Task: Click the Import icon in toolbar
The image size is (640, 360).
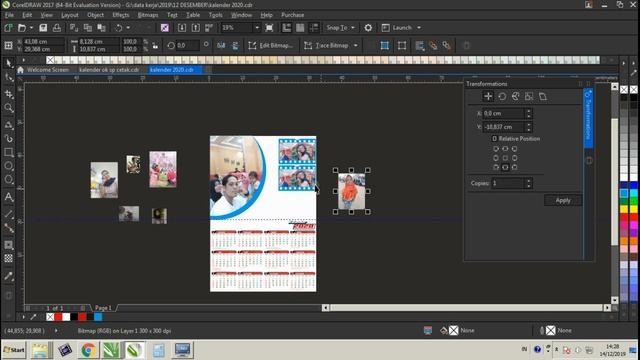Action: [182, 28]
